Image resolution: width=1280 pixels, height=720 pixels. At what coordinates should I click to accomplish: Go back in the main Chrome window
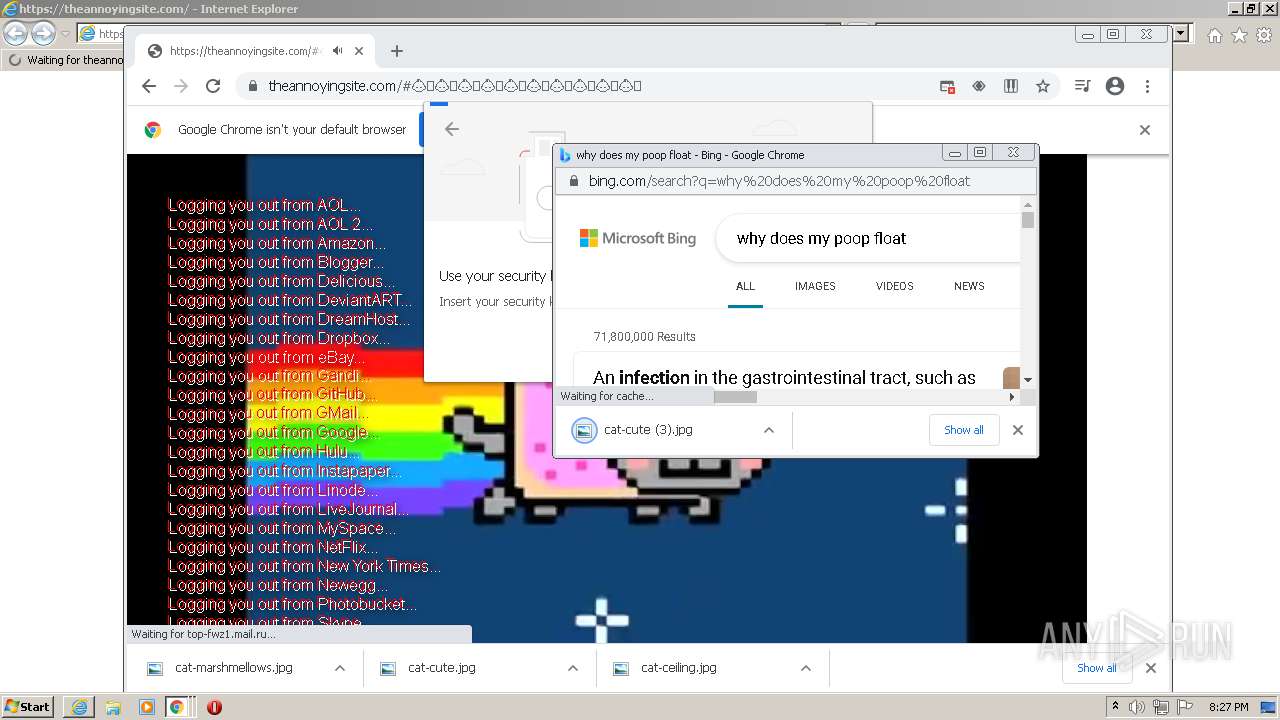click(x=149, y=86)
